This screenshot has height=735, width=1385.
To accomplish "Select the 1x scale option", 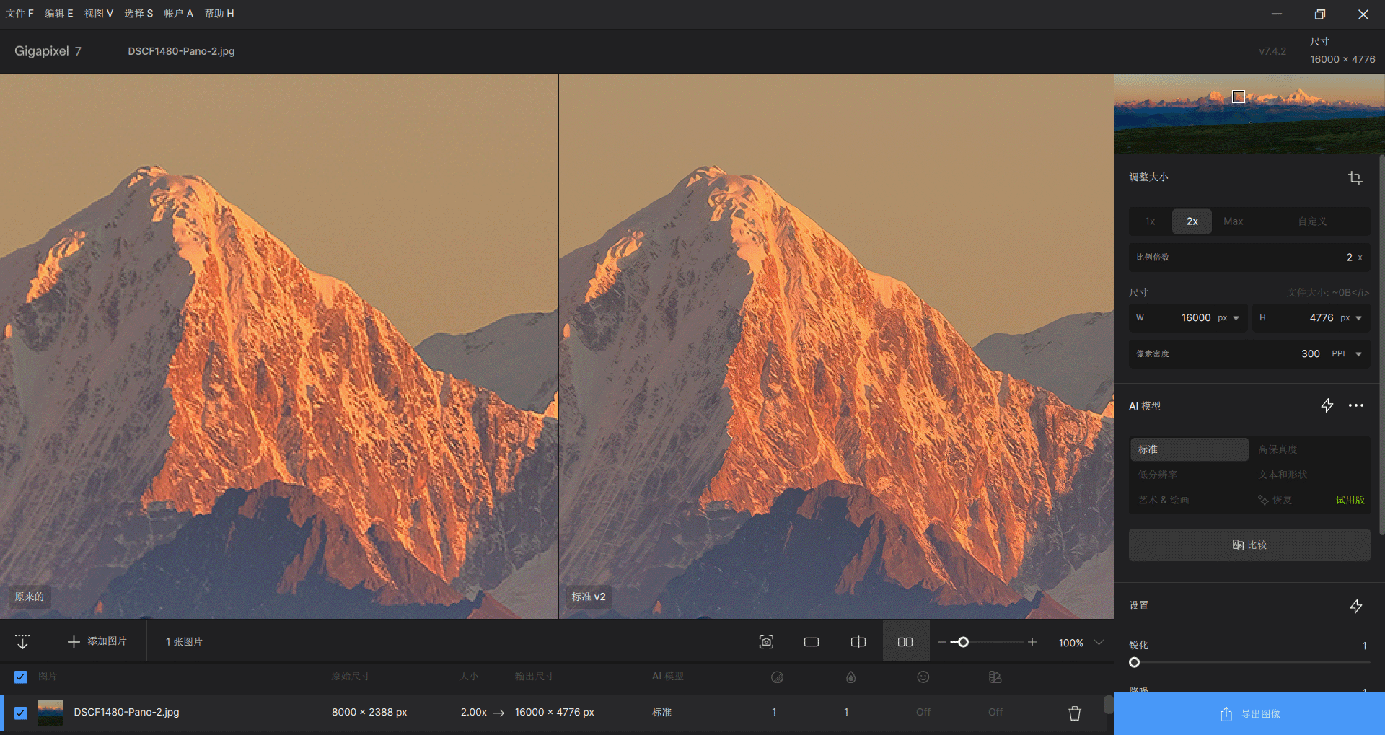I will click(1150, 221).
